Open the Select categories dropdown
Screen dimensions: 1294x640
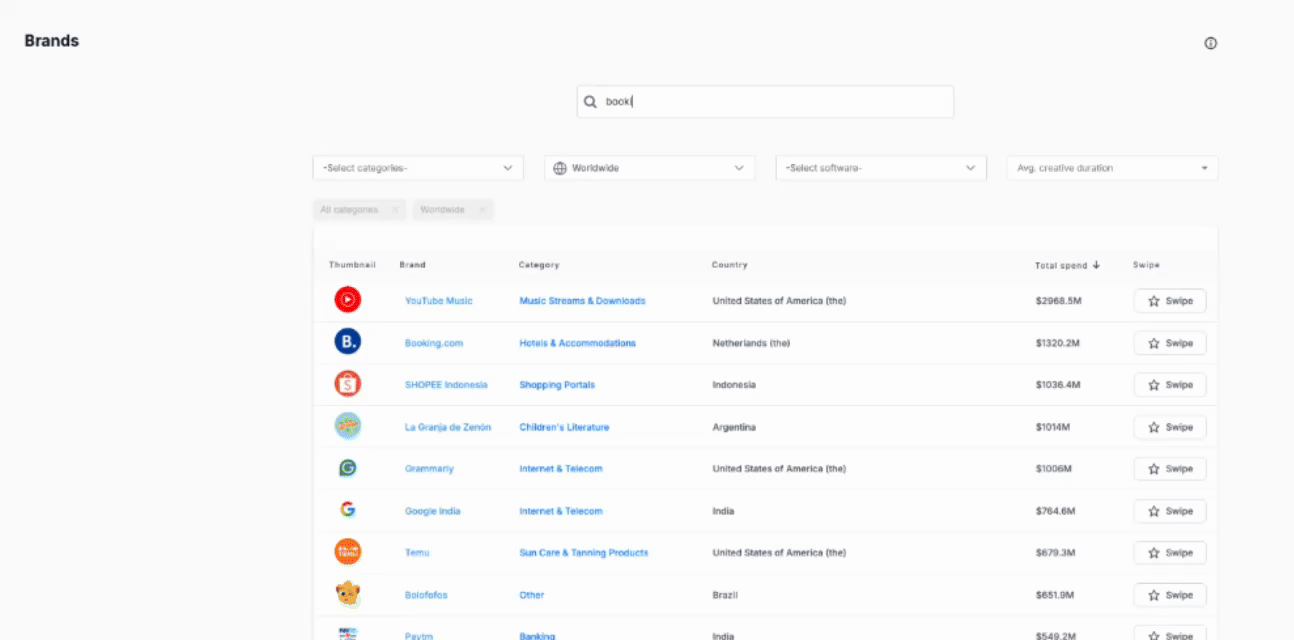click(x=417, y=168)
